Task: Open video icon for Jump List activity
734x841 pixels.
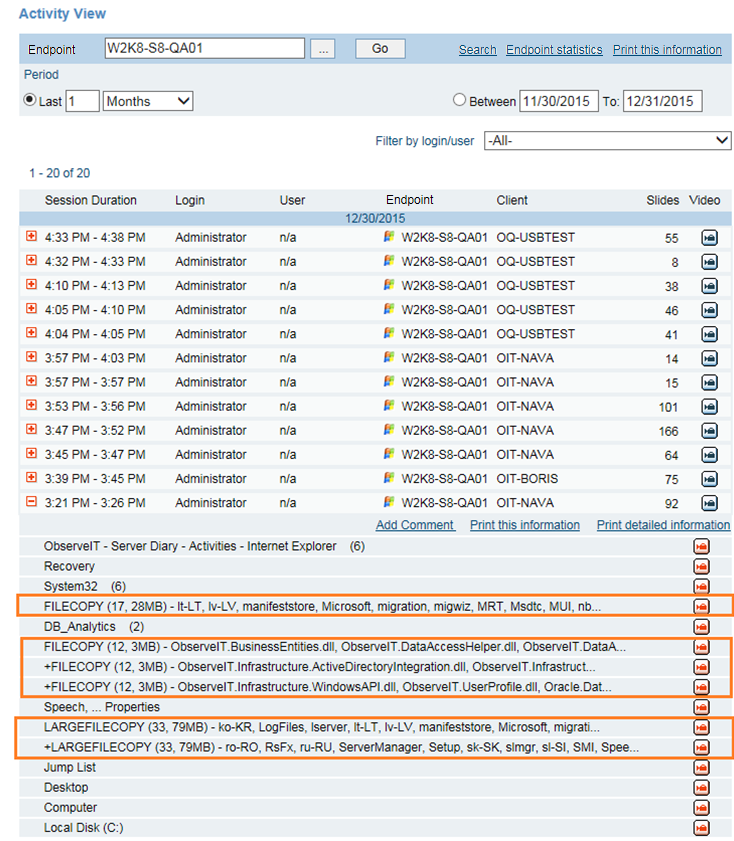Action: pos(701,768)
